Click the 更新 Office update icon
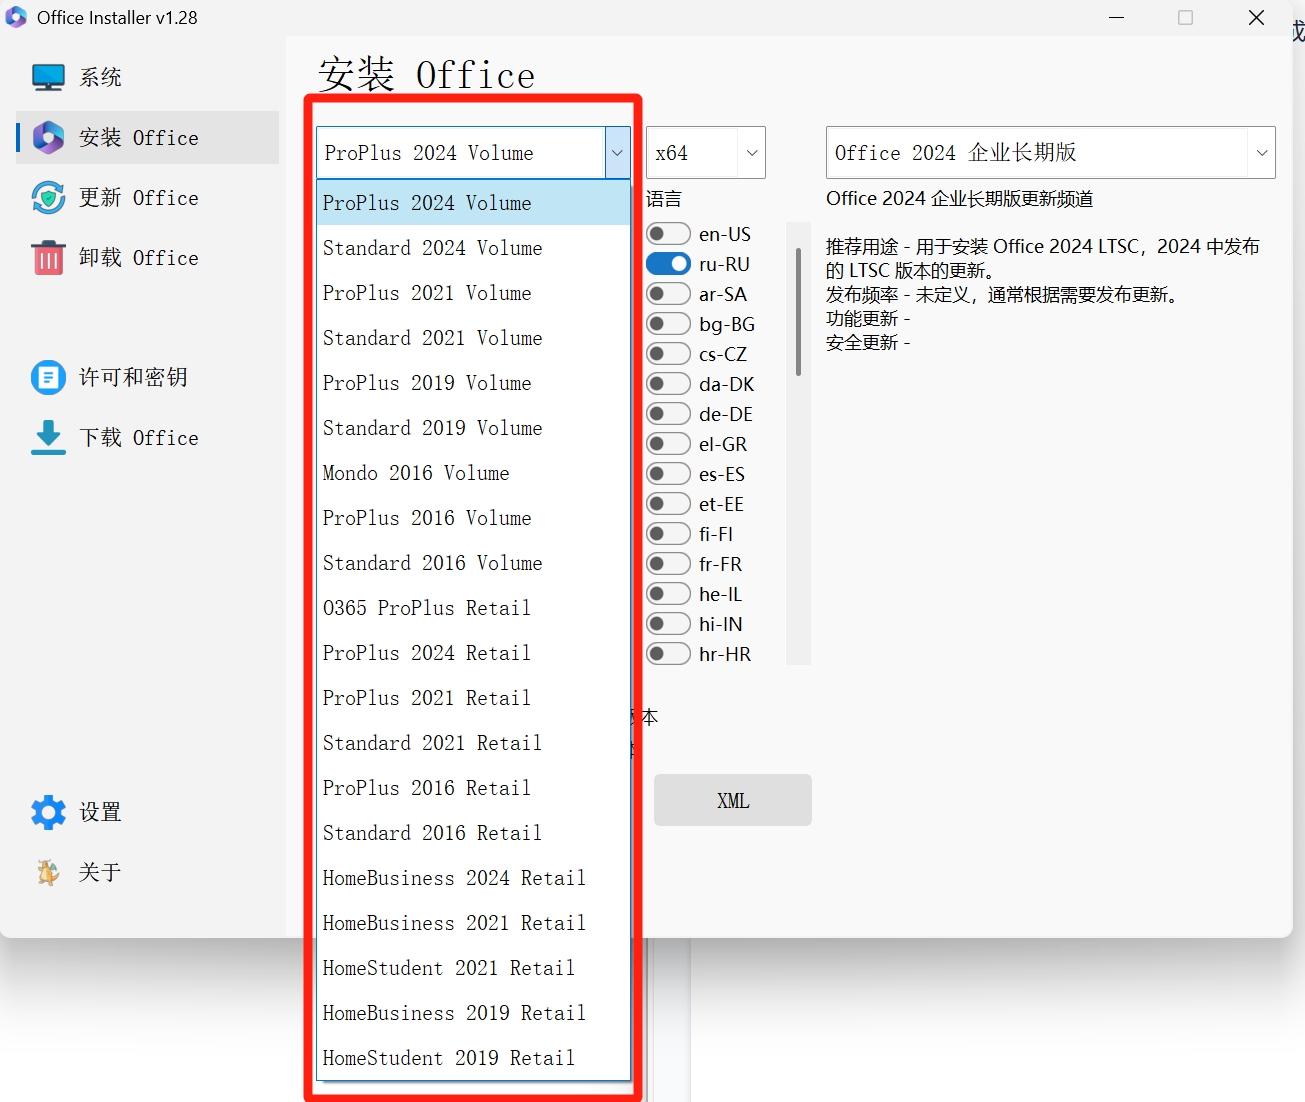Viewport: 1305px width, 1102px height. point(47,197)
